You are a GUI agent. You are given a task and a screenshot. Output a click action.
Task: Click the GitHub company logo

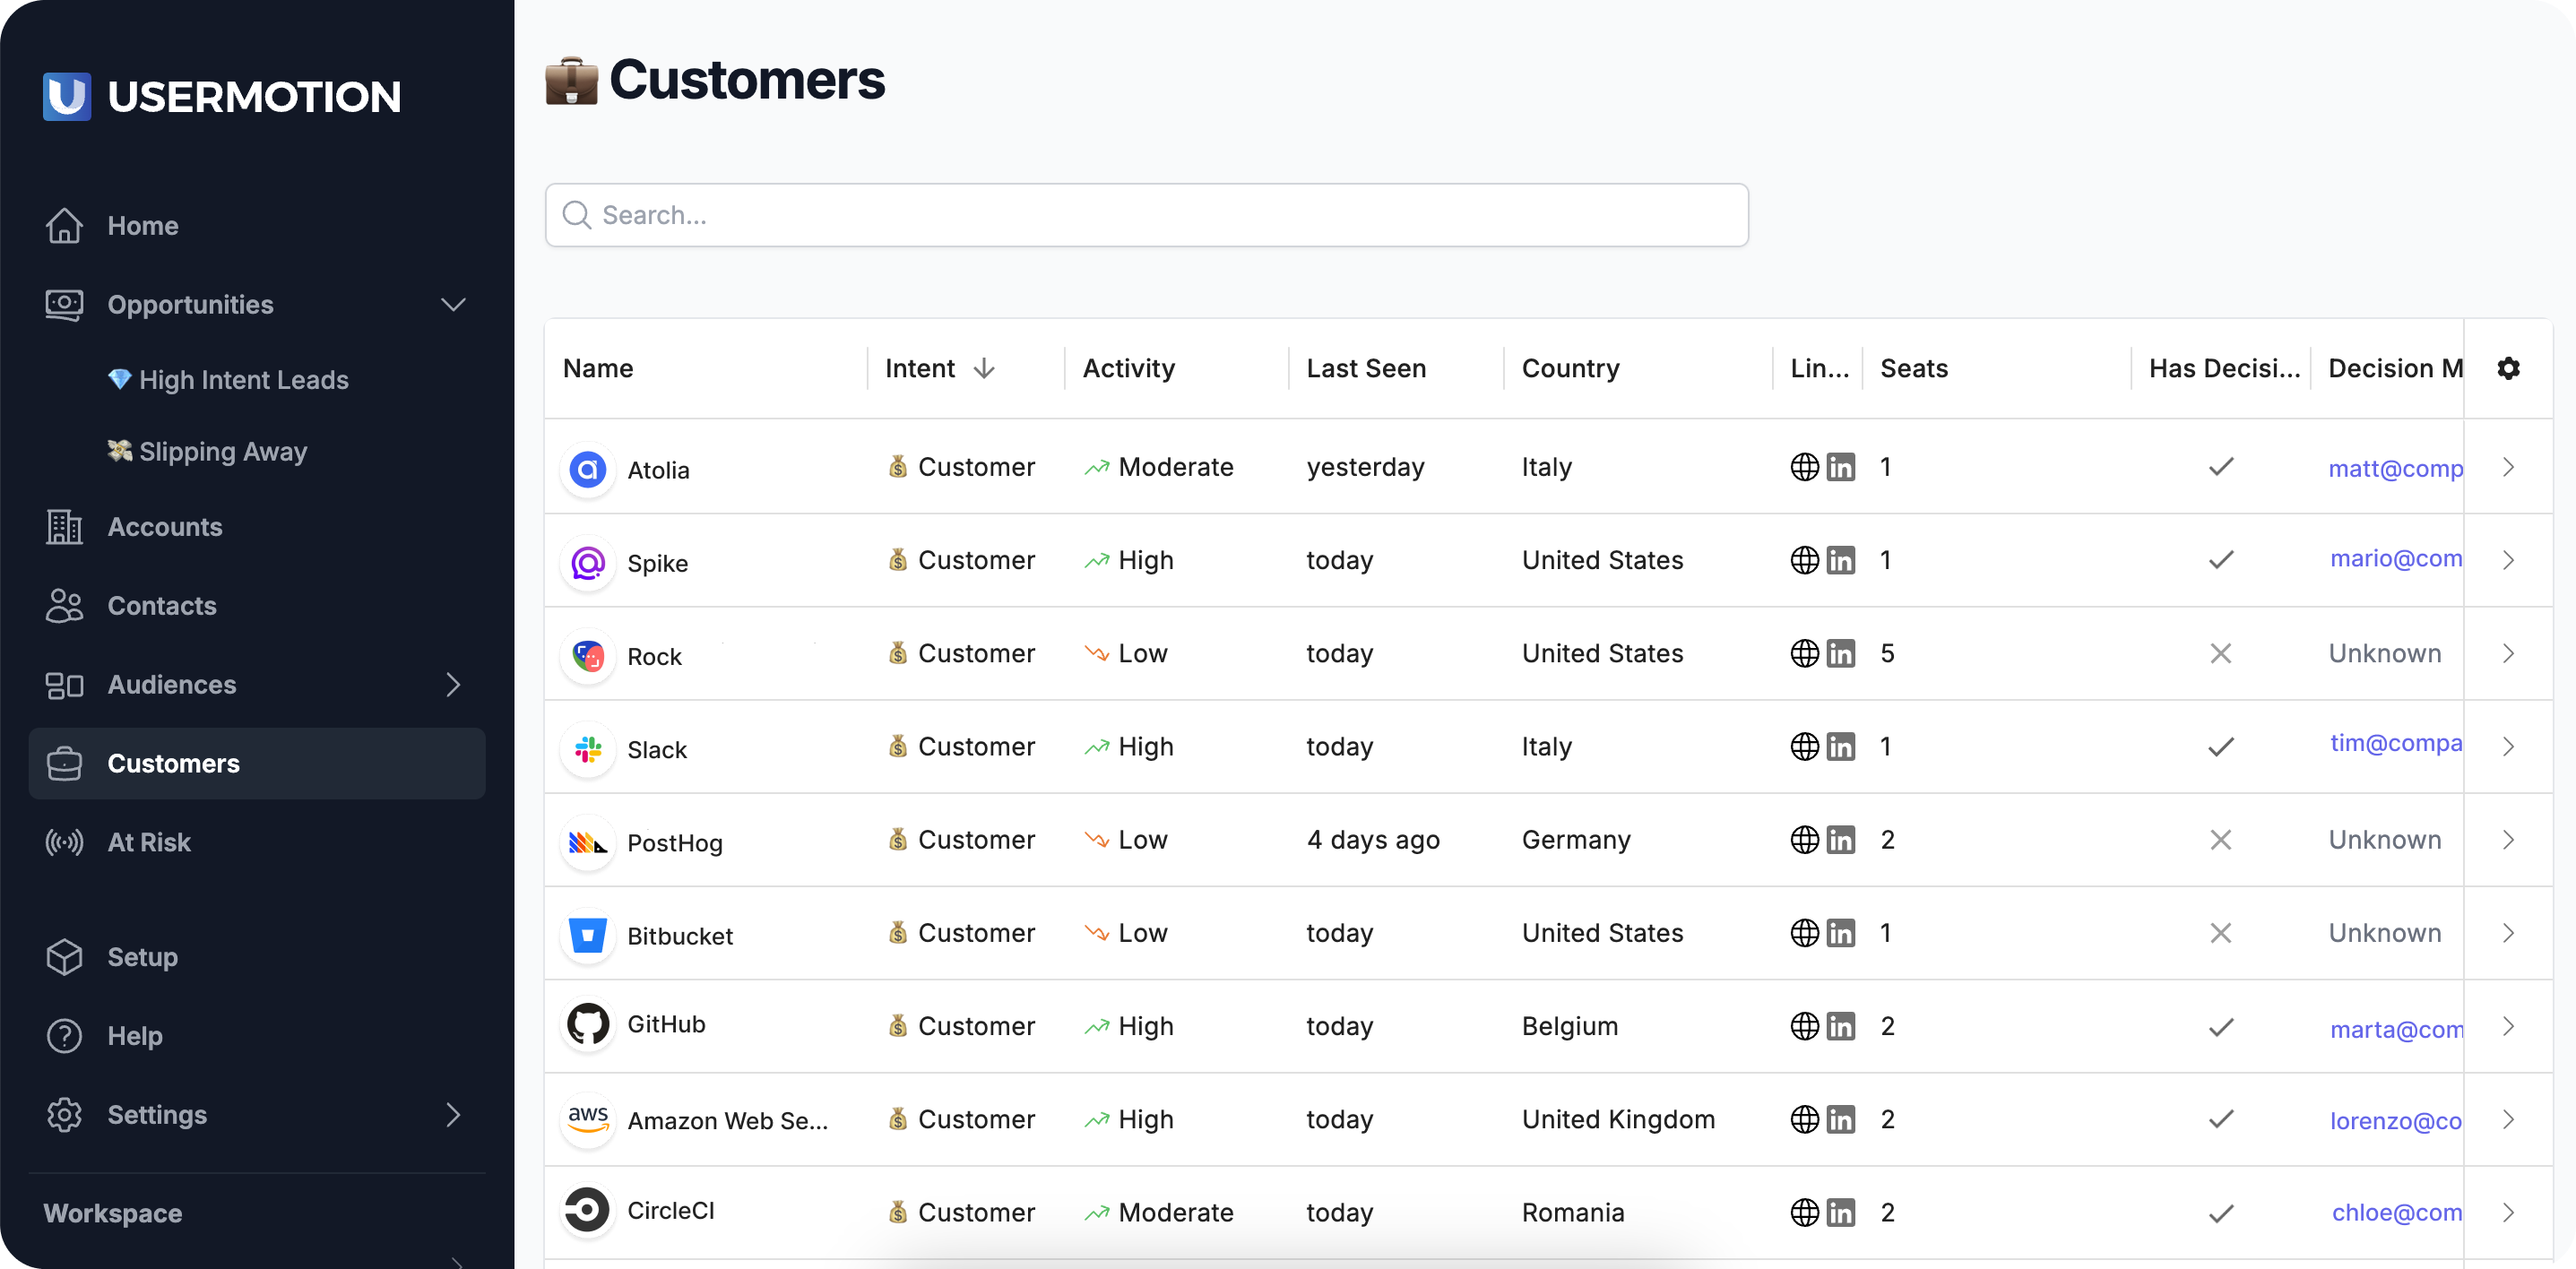[588, 1025]
